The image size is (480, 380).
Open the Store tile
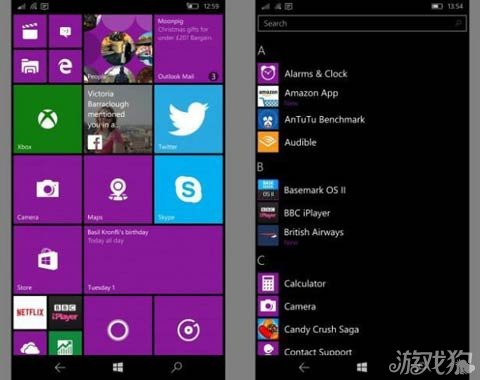pos(47,260)
